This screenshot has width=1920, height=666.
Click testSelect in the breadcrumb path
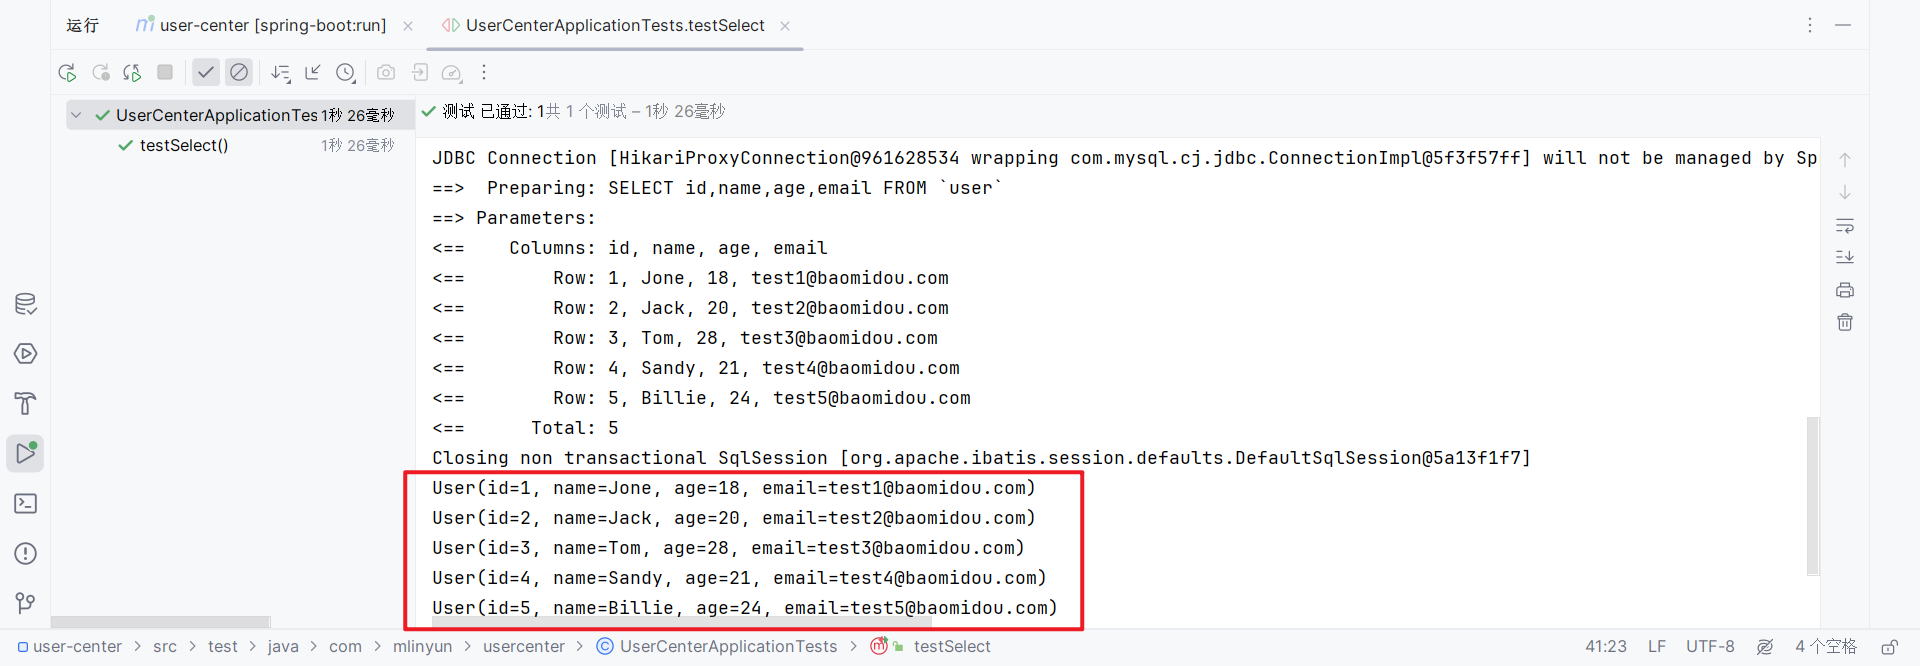(951, 647)
